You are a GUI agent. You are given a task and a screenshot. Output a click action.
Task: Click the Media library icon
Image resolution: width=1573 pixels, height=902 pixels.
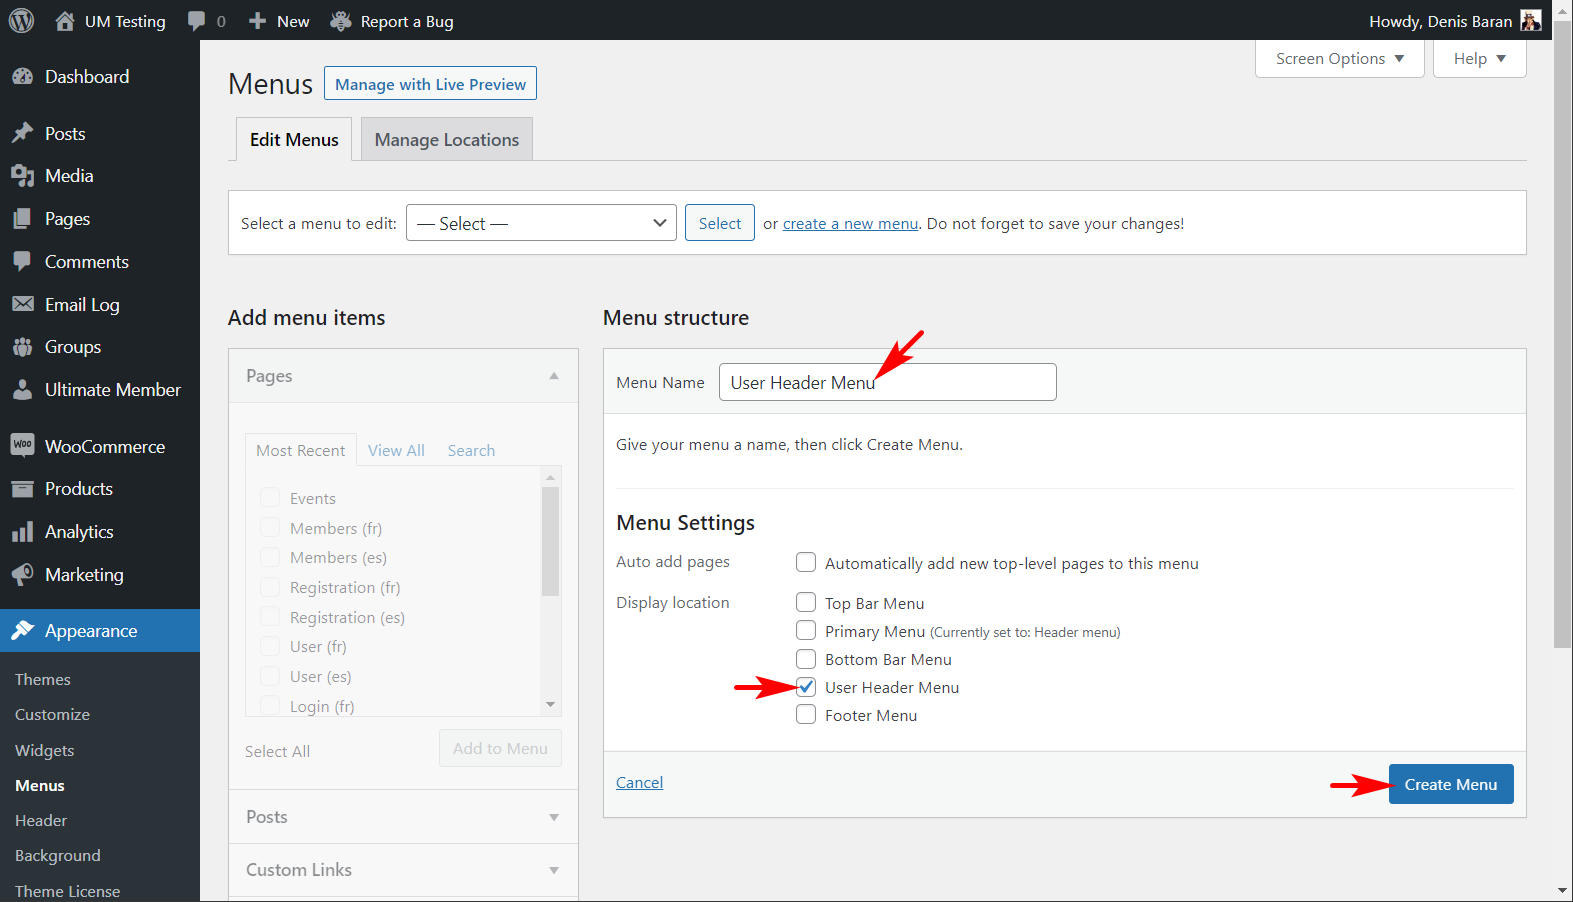(x=23, y=176)
